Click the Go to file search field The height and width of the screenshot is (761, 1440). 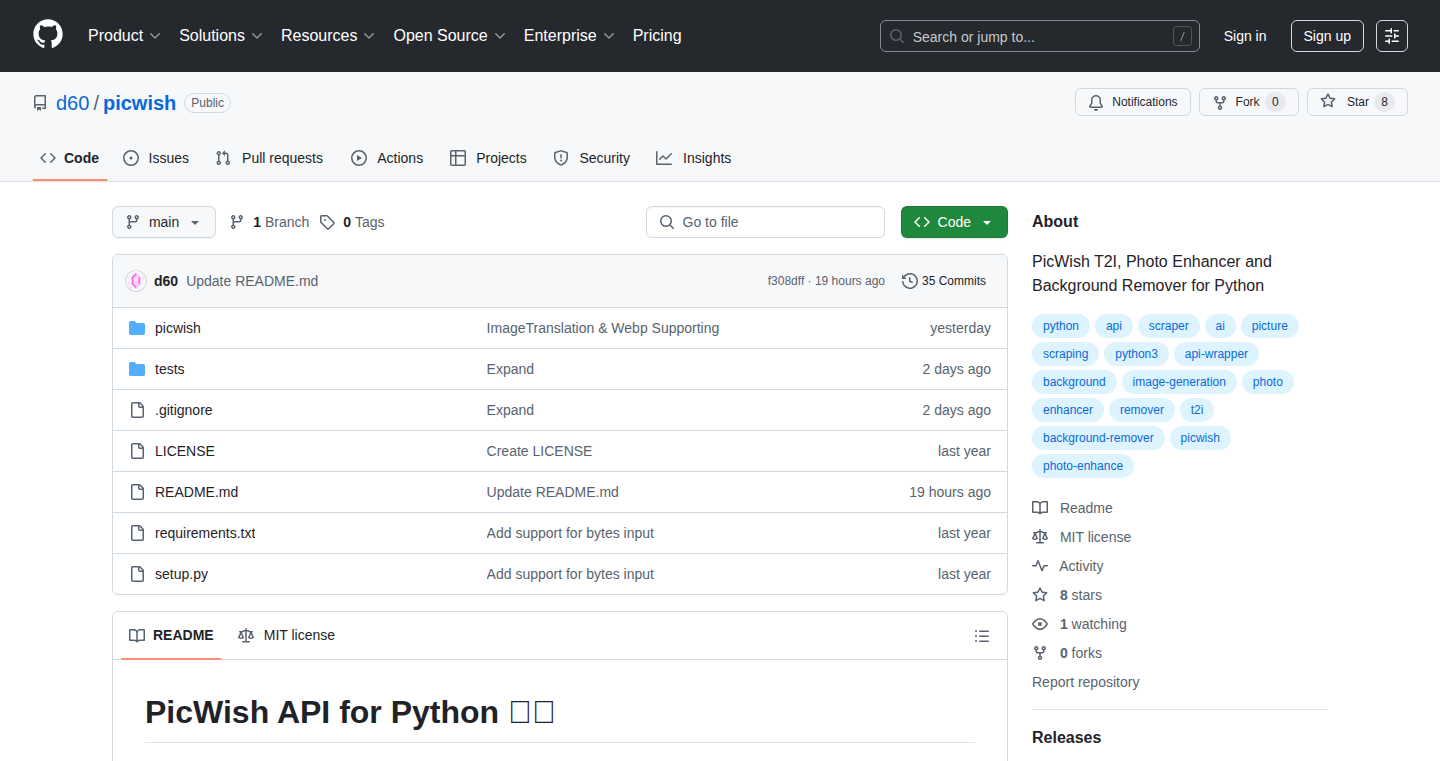pos(765,222)
